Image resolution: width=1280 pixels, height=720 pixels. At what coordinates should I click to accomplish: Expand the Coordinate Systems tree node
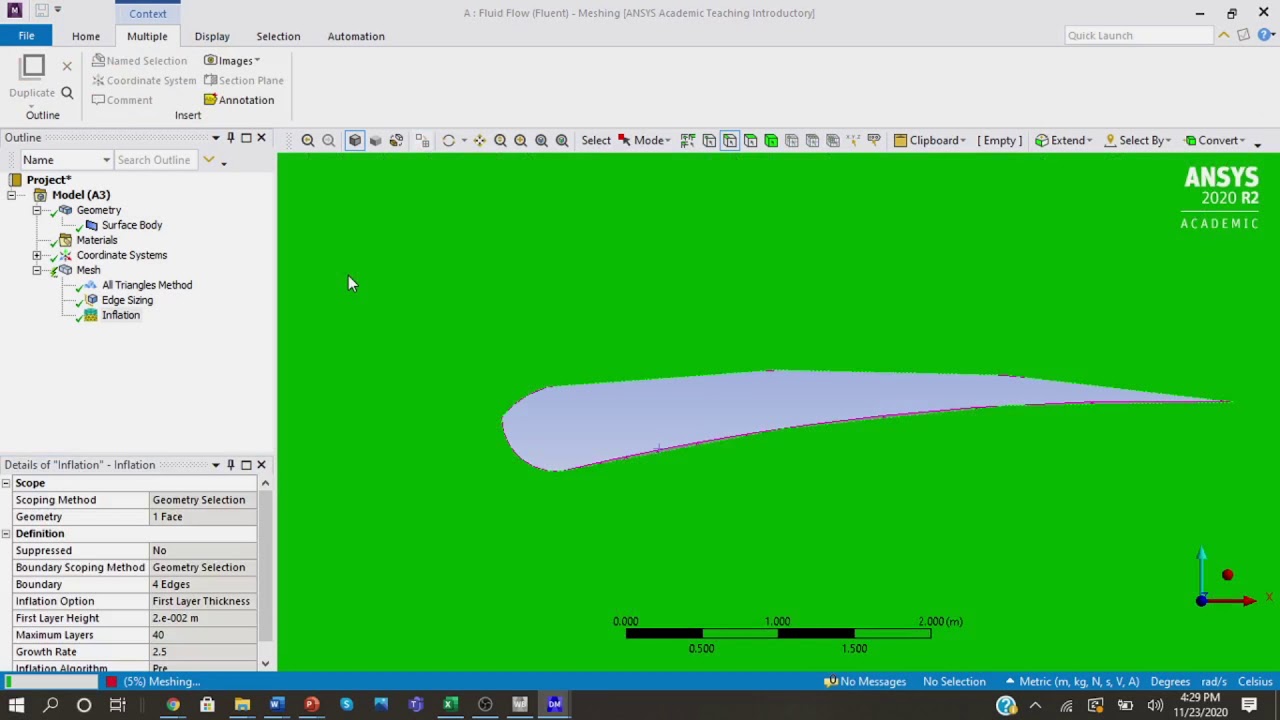37,255
